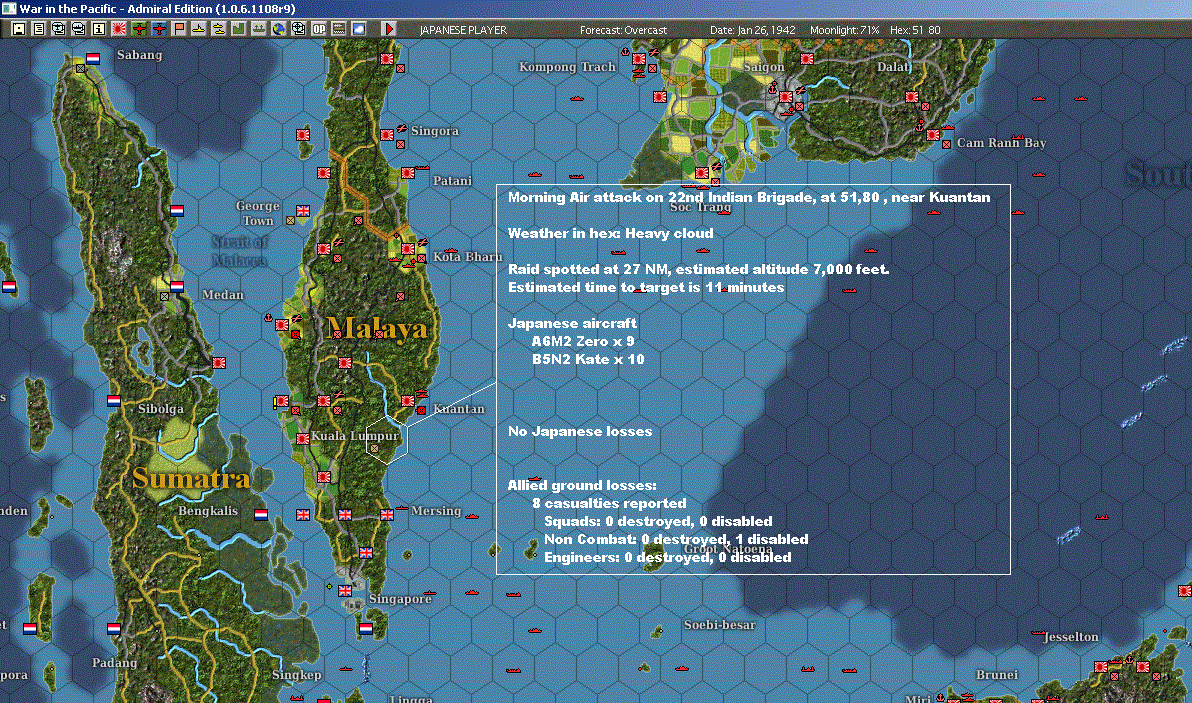1192x703 pixels.
Task: Select the British flag at Mersing
Action: click(x=387, y=515)
